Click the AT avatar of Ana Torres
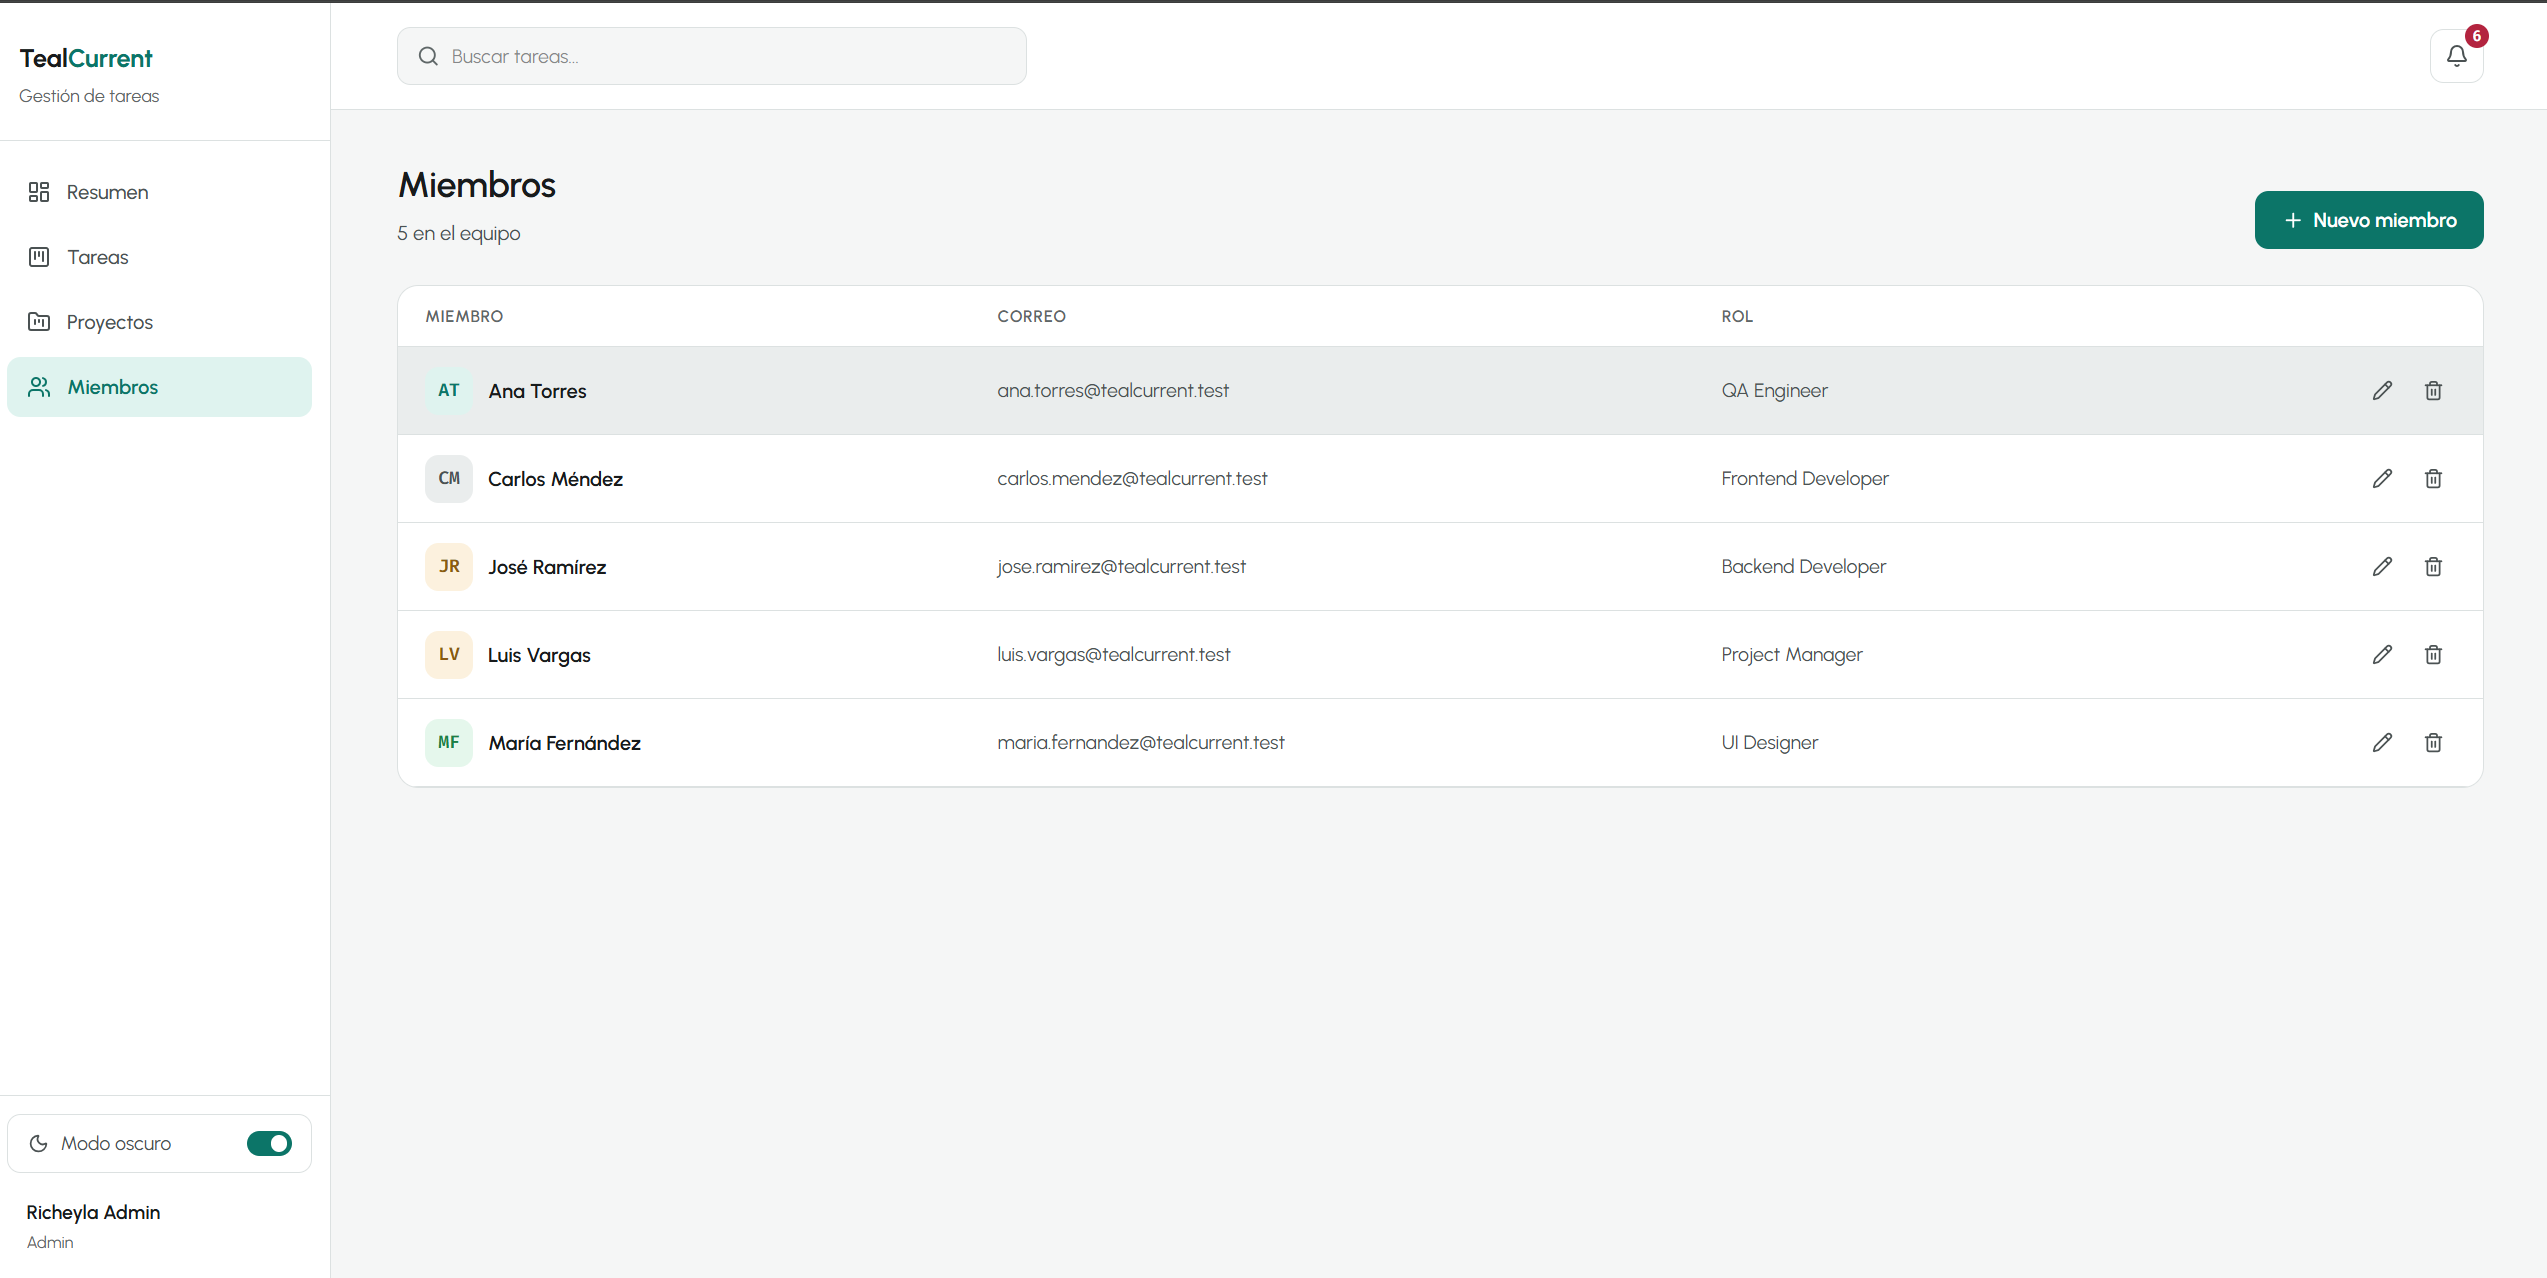The height and width of the screenshot is (1278, 2547). tap(449, 391)
